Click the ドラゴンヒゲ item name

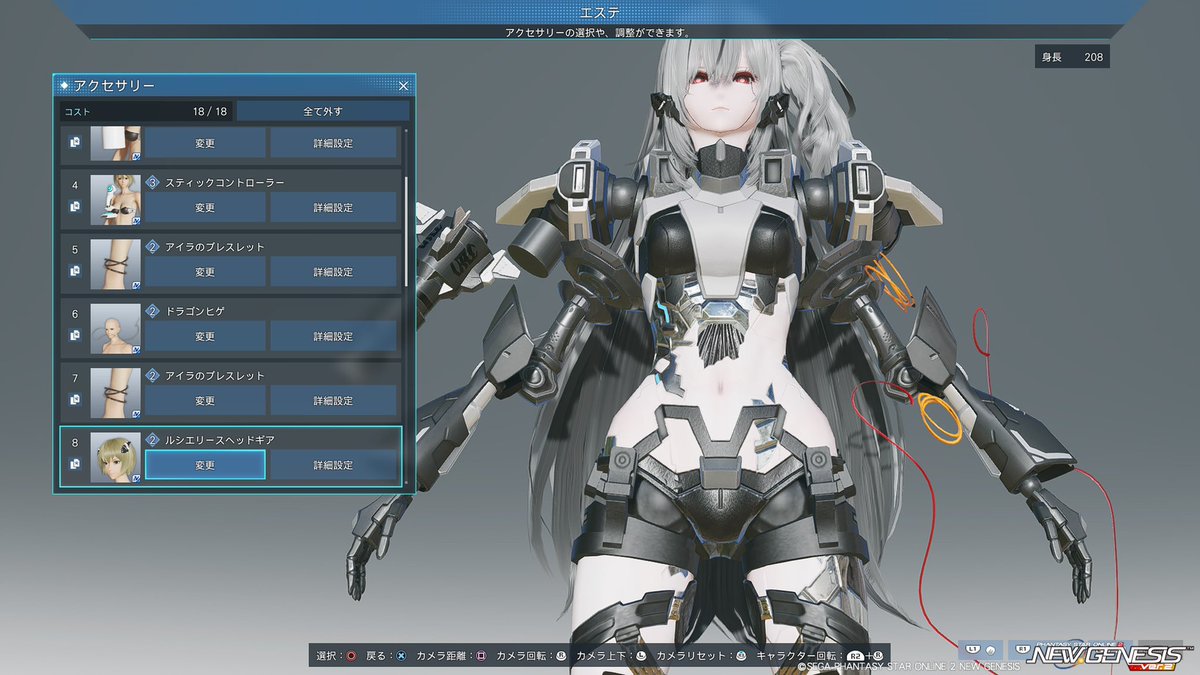pos(195,311)
